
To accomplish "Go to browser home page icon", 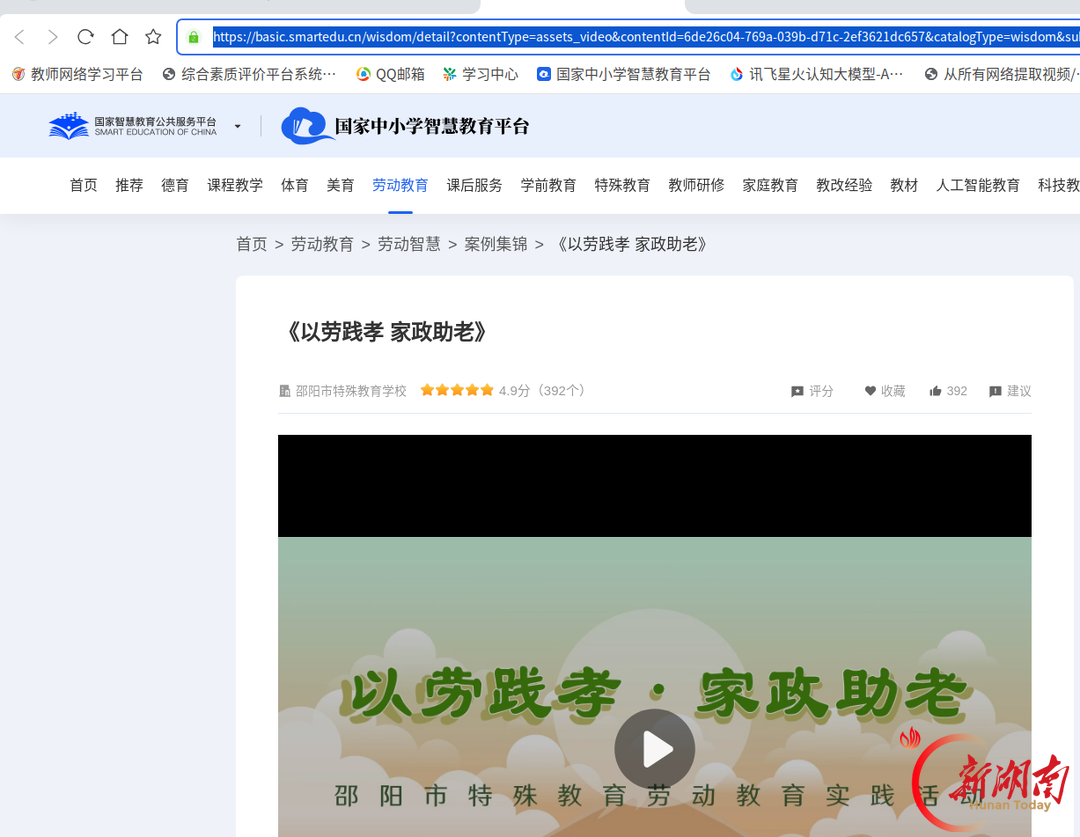I will (x=120, y=37).
